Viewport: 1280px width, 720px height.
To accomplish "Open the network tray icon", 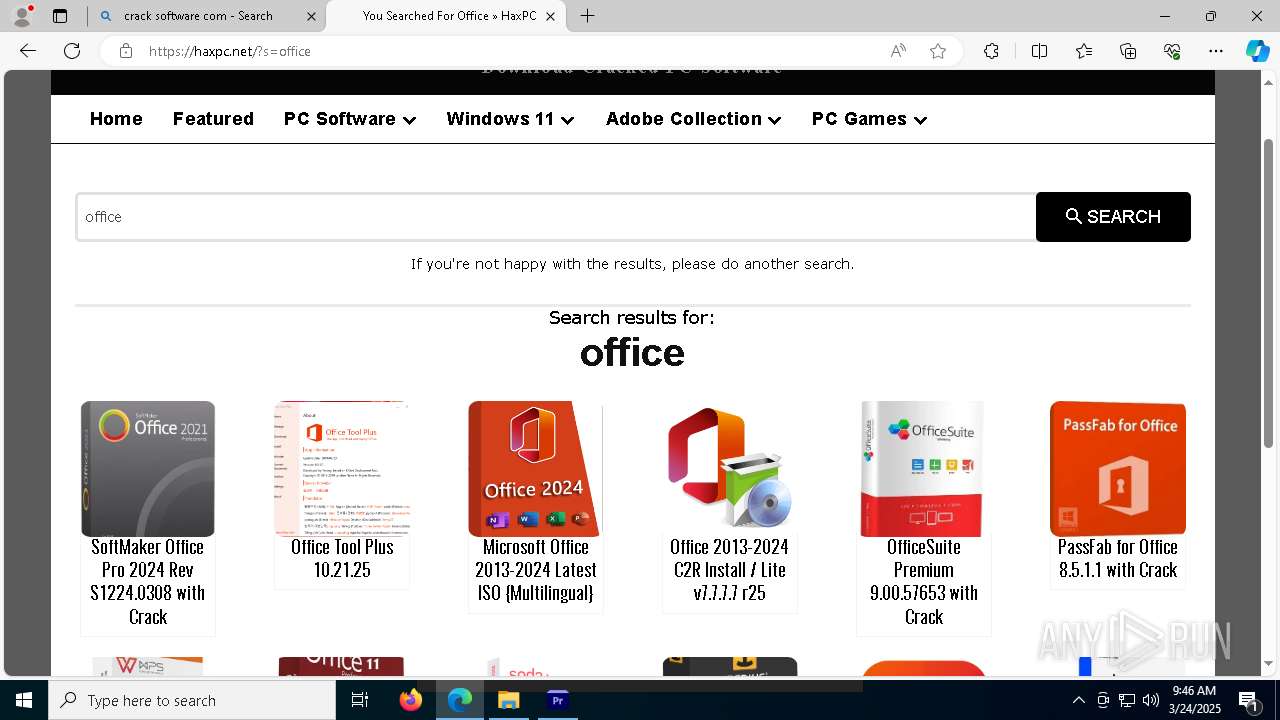I will coord(1127,700).
